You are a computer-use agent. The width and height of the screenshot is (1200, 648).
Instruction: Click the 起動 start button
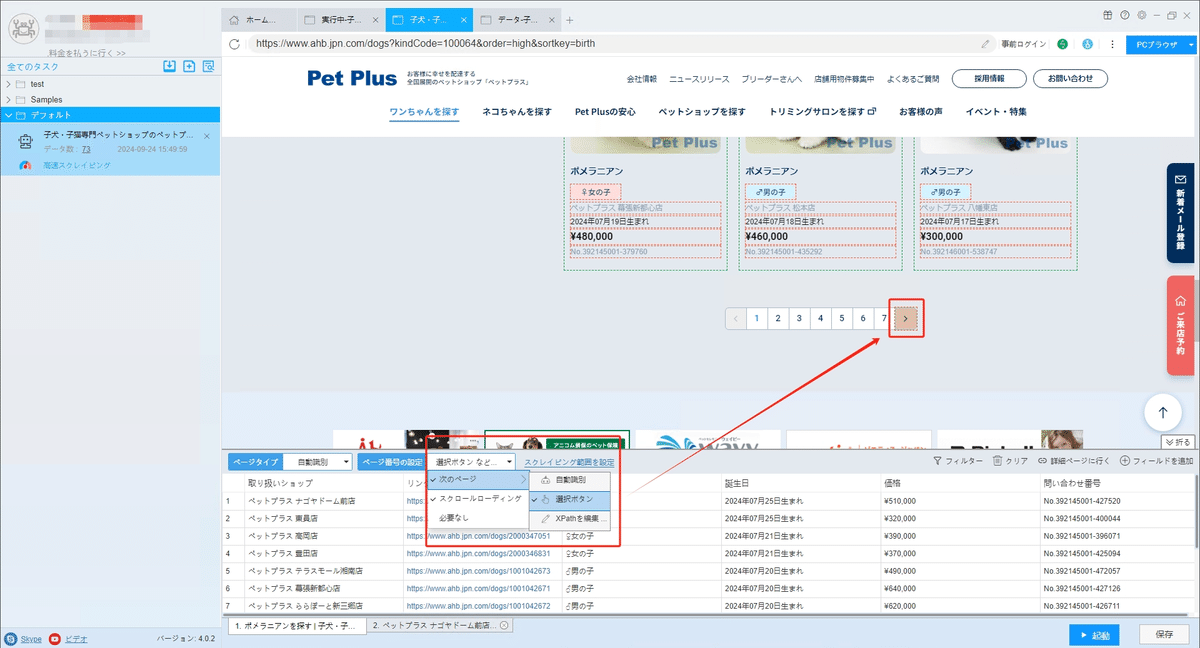coord(1094,634)
